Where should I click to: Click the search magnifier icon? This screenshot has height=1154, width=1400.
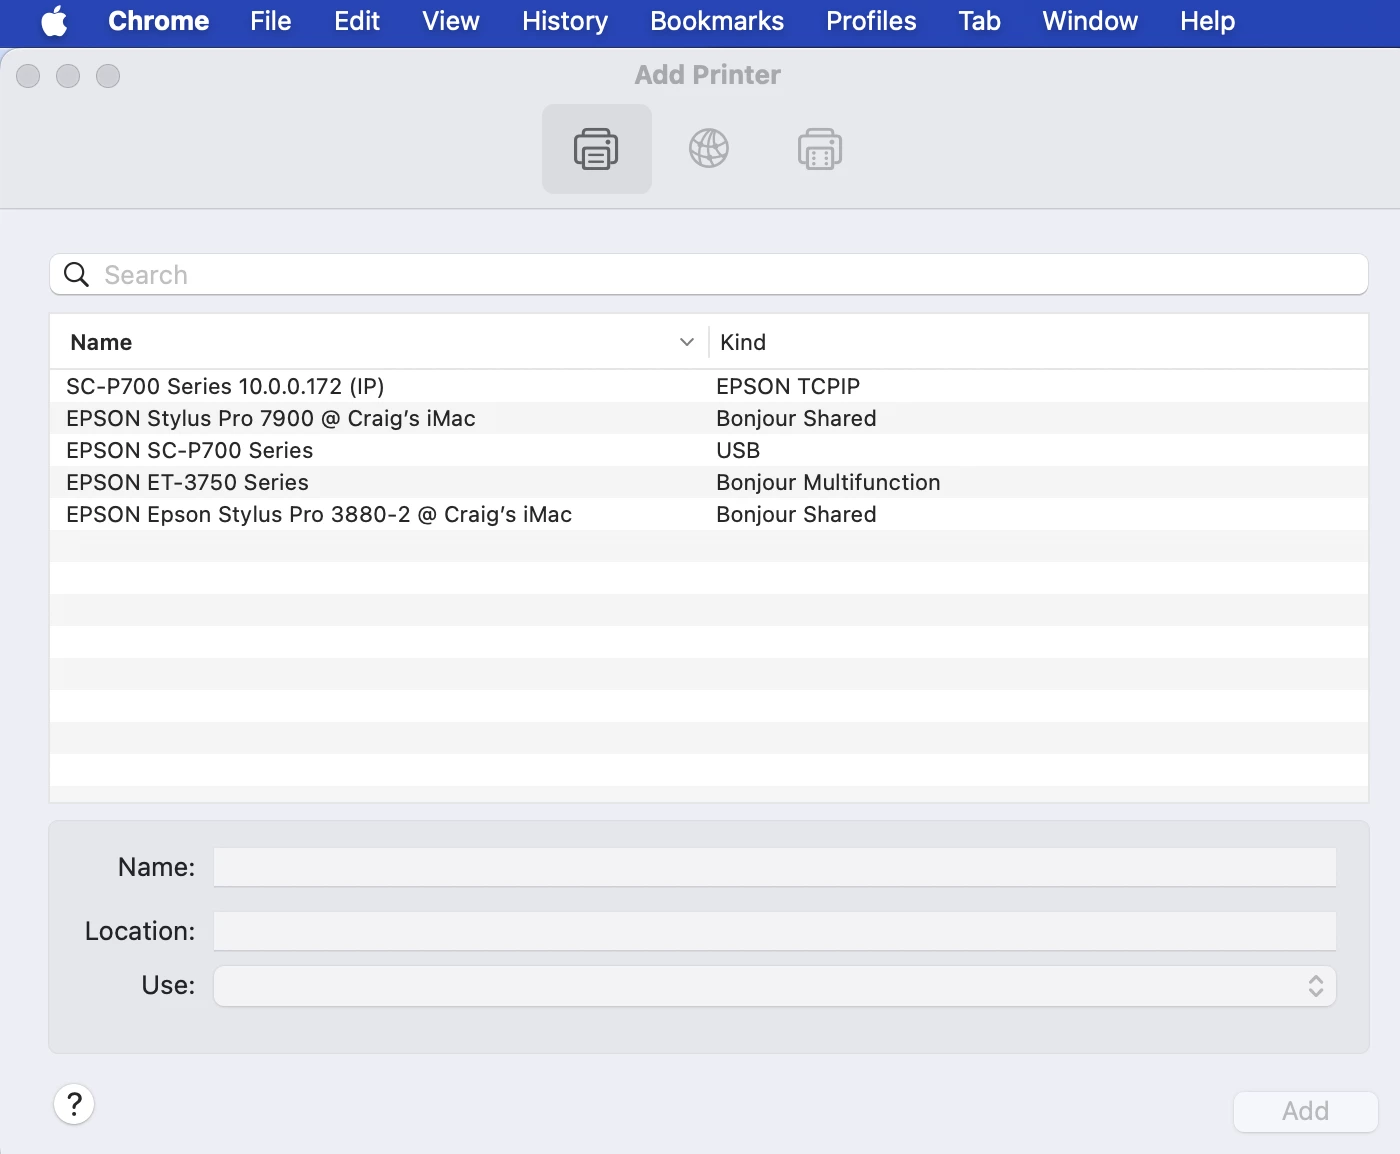tap(77, 274)
